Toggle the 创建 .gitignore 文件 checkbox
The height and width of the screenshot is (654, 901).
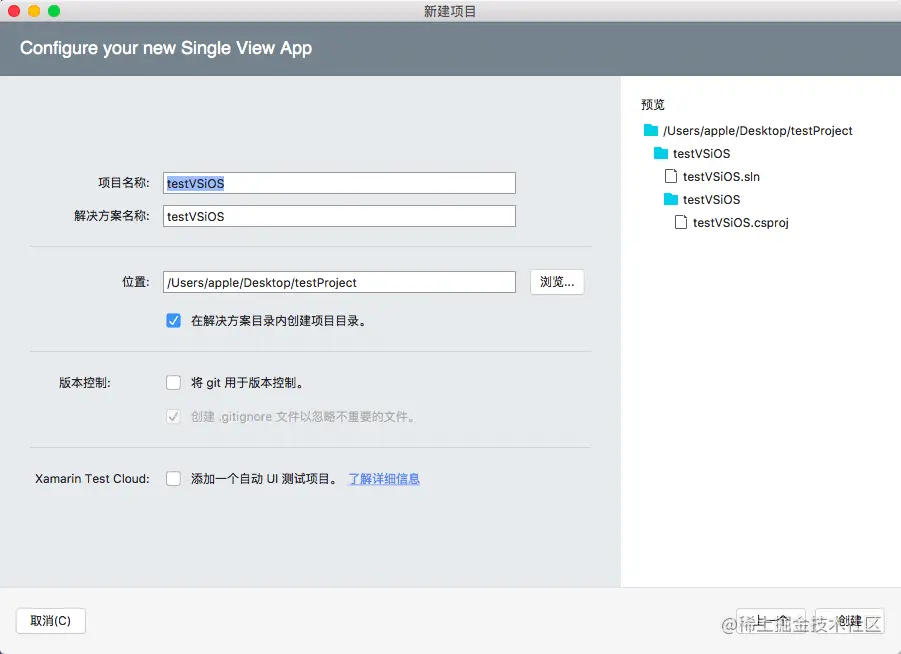point(174,416)
